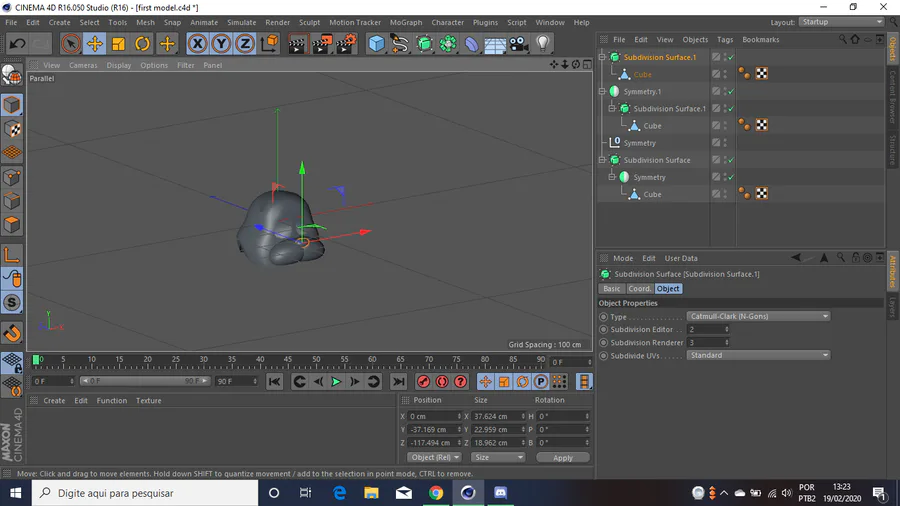The image size is (900, 506).
Task: Collapse the Symmetry.1 tree node
Action: click(603, 92)
